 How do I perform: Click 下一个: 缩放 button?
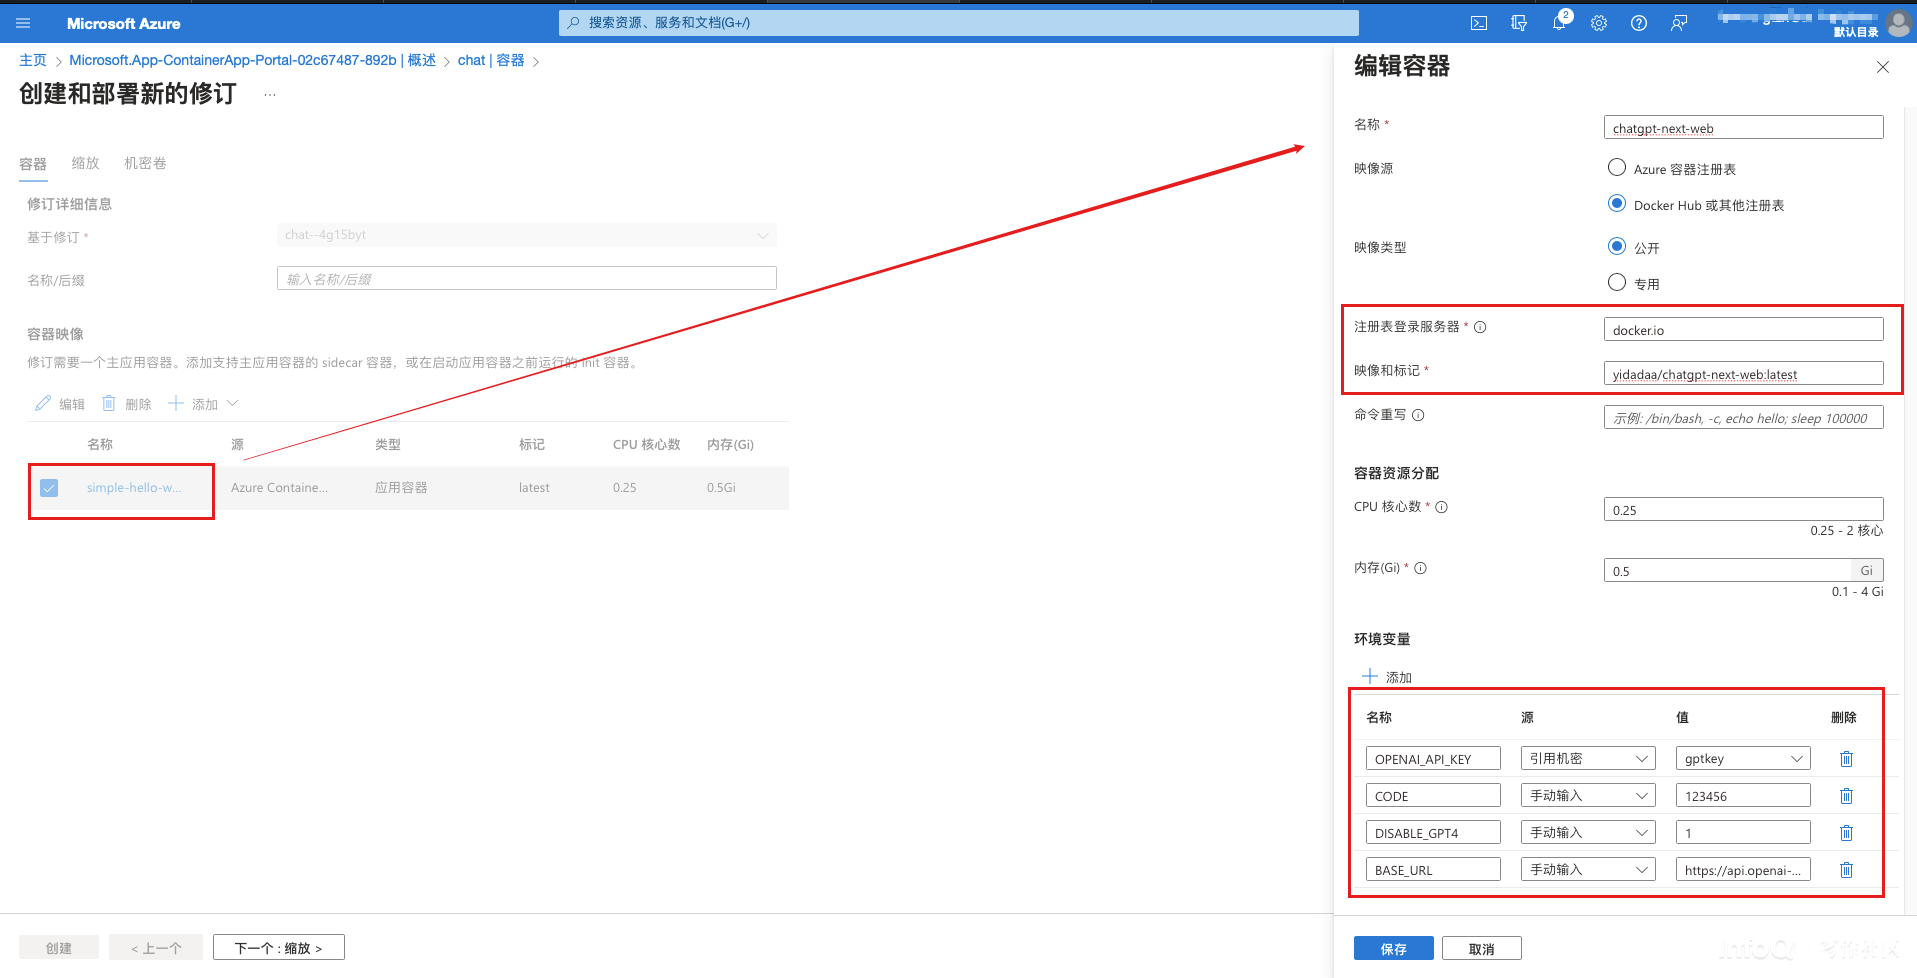pos(278,948)
